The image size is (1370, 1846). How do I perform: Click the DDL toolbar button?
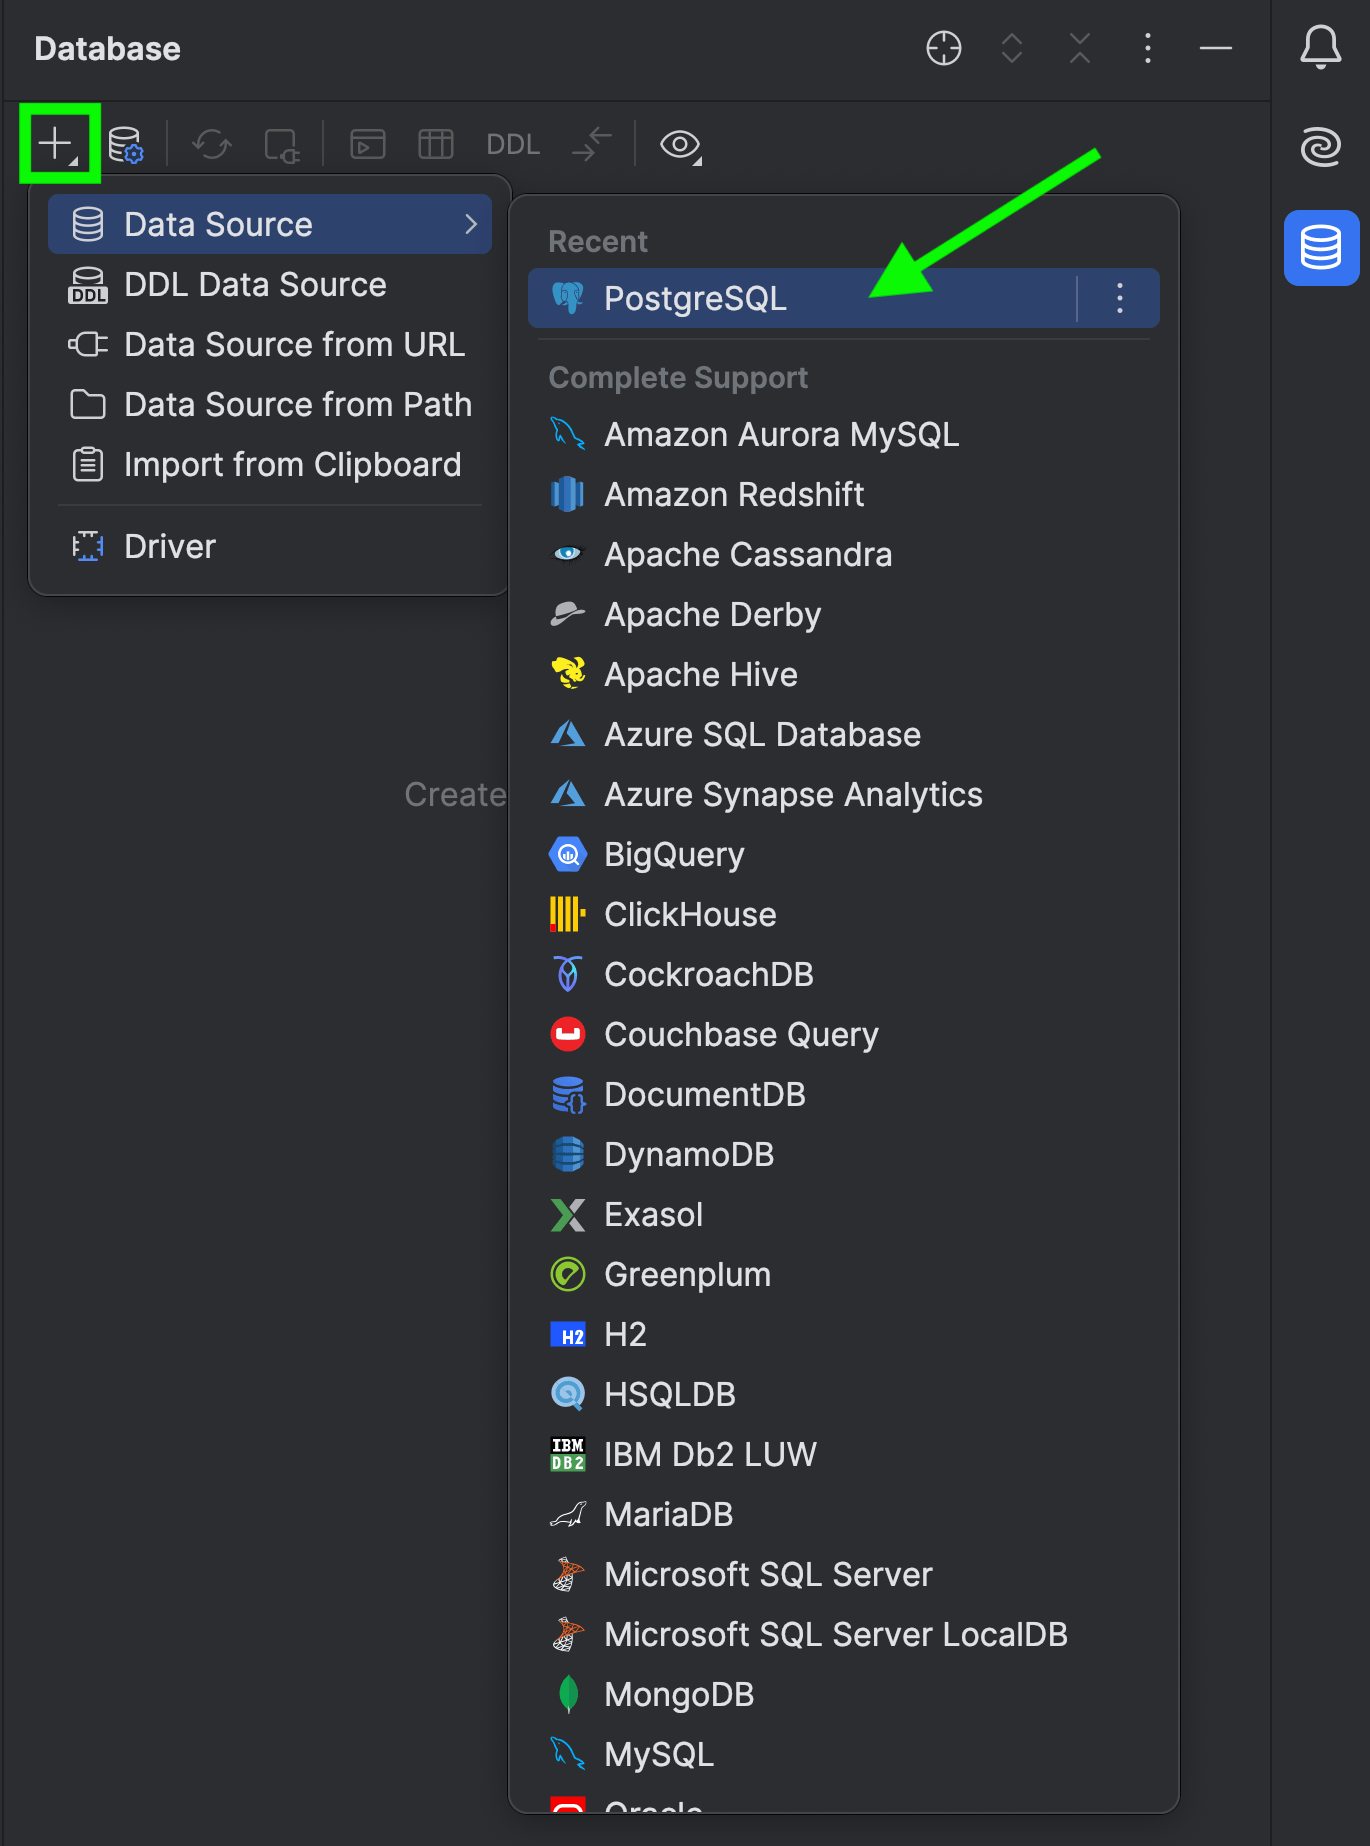(x=513, y=144)
